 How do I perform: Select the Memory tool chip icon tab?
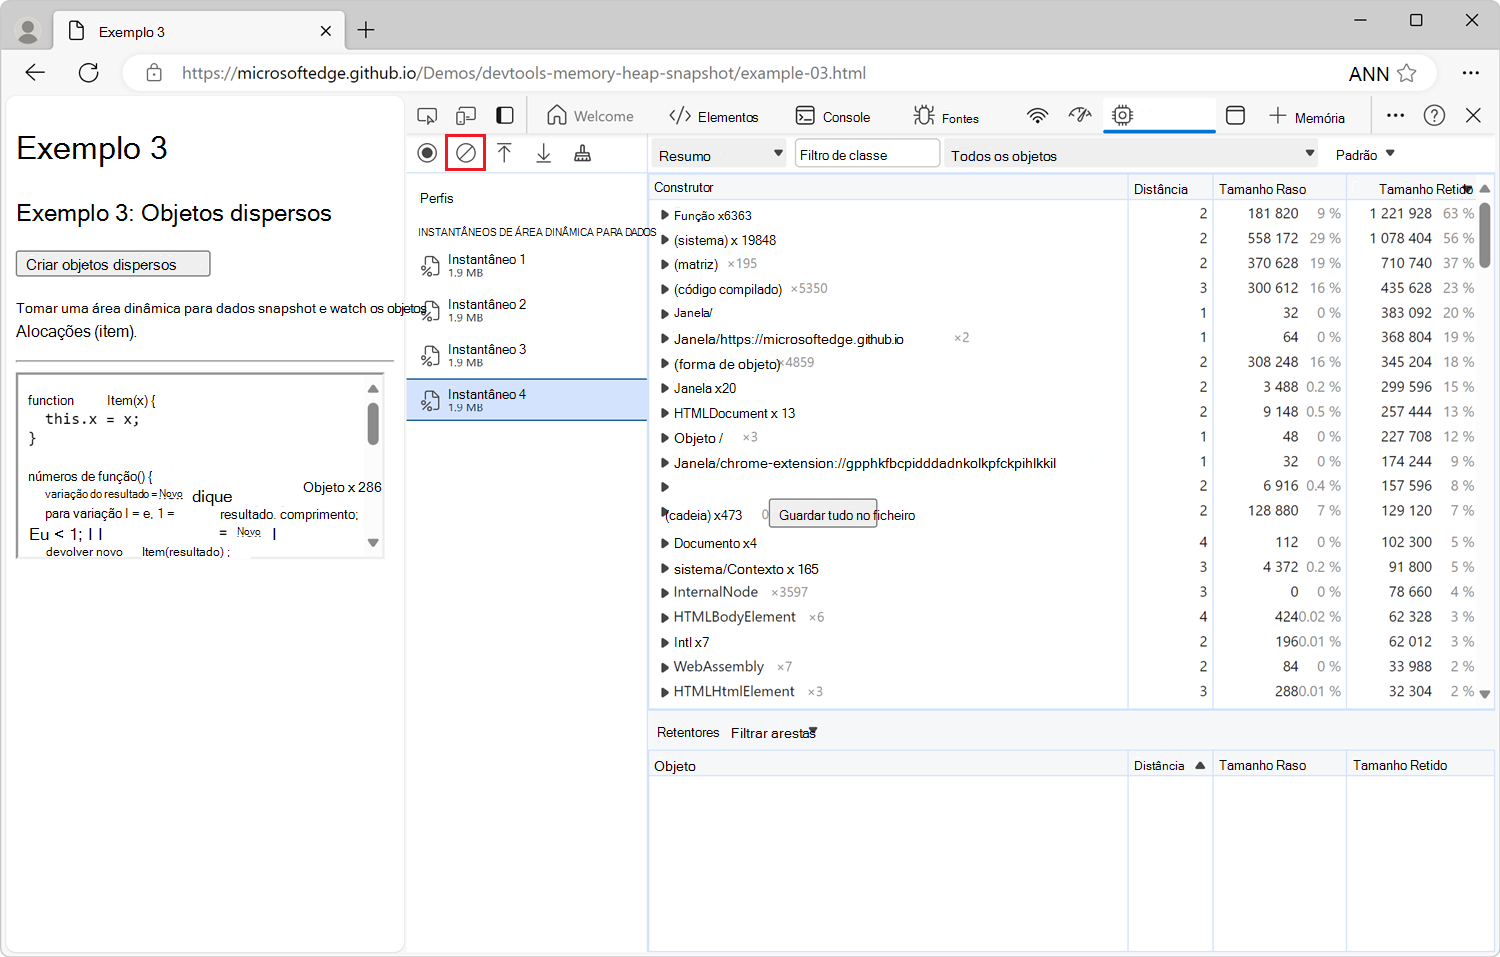[1123, 116]
